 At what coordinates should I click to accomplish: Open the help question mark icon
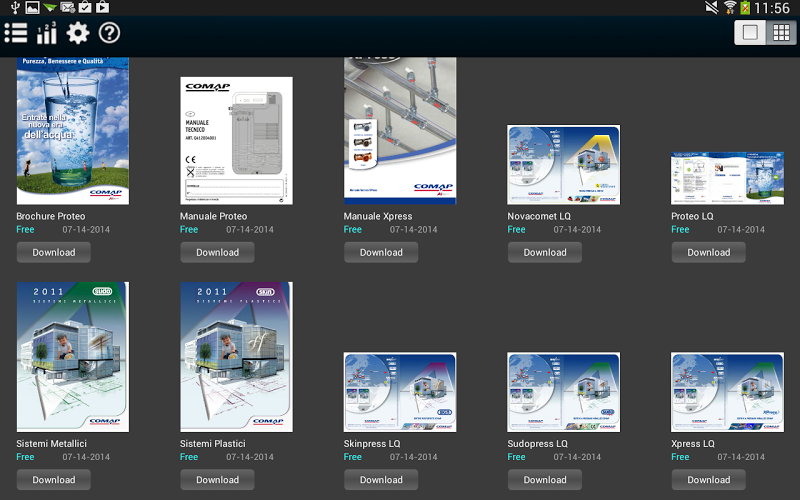(109, 33)
